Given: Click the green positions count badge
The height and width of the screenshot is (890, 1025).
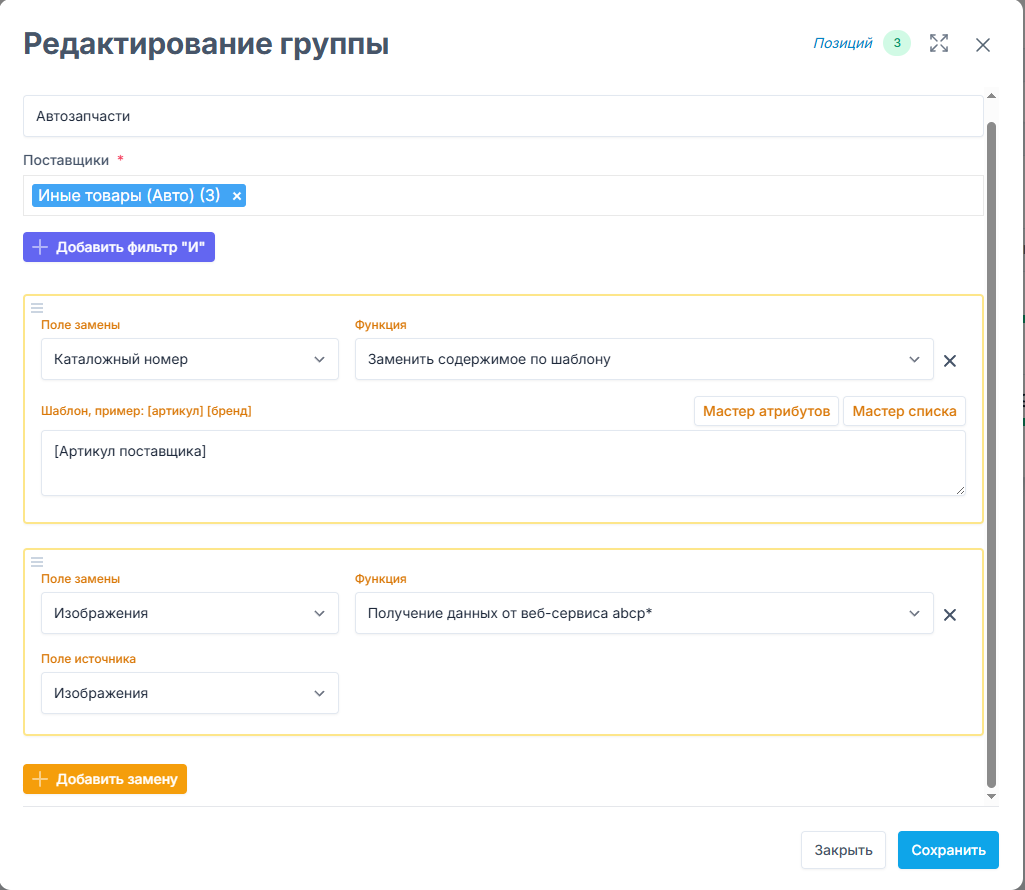Looking at the screenshot, I should point(897,43).
